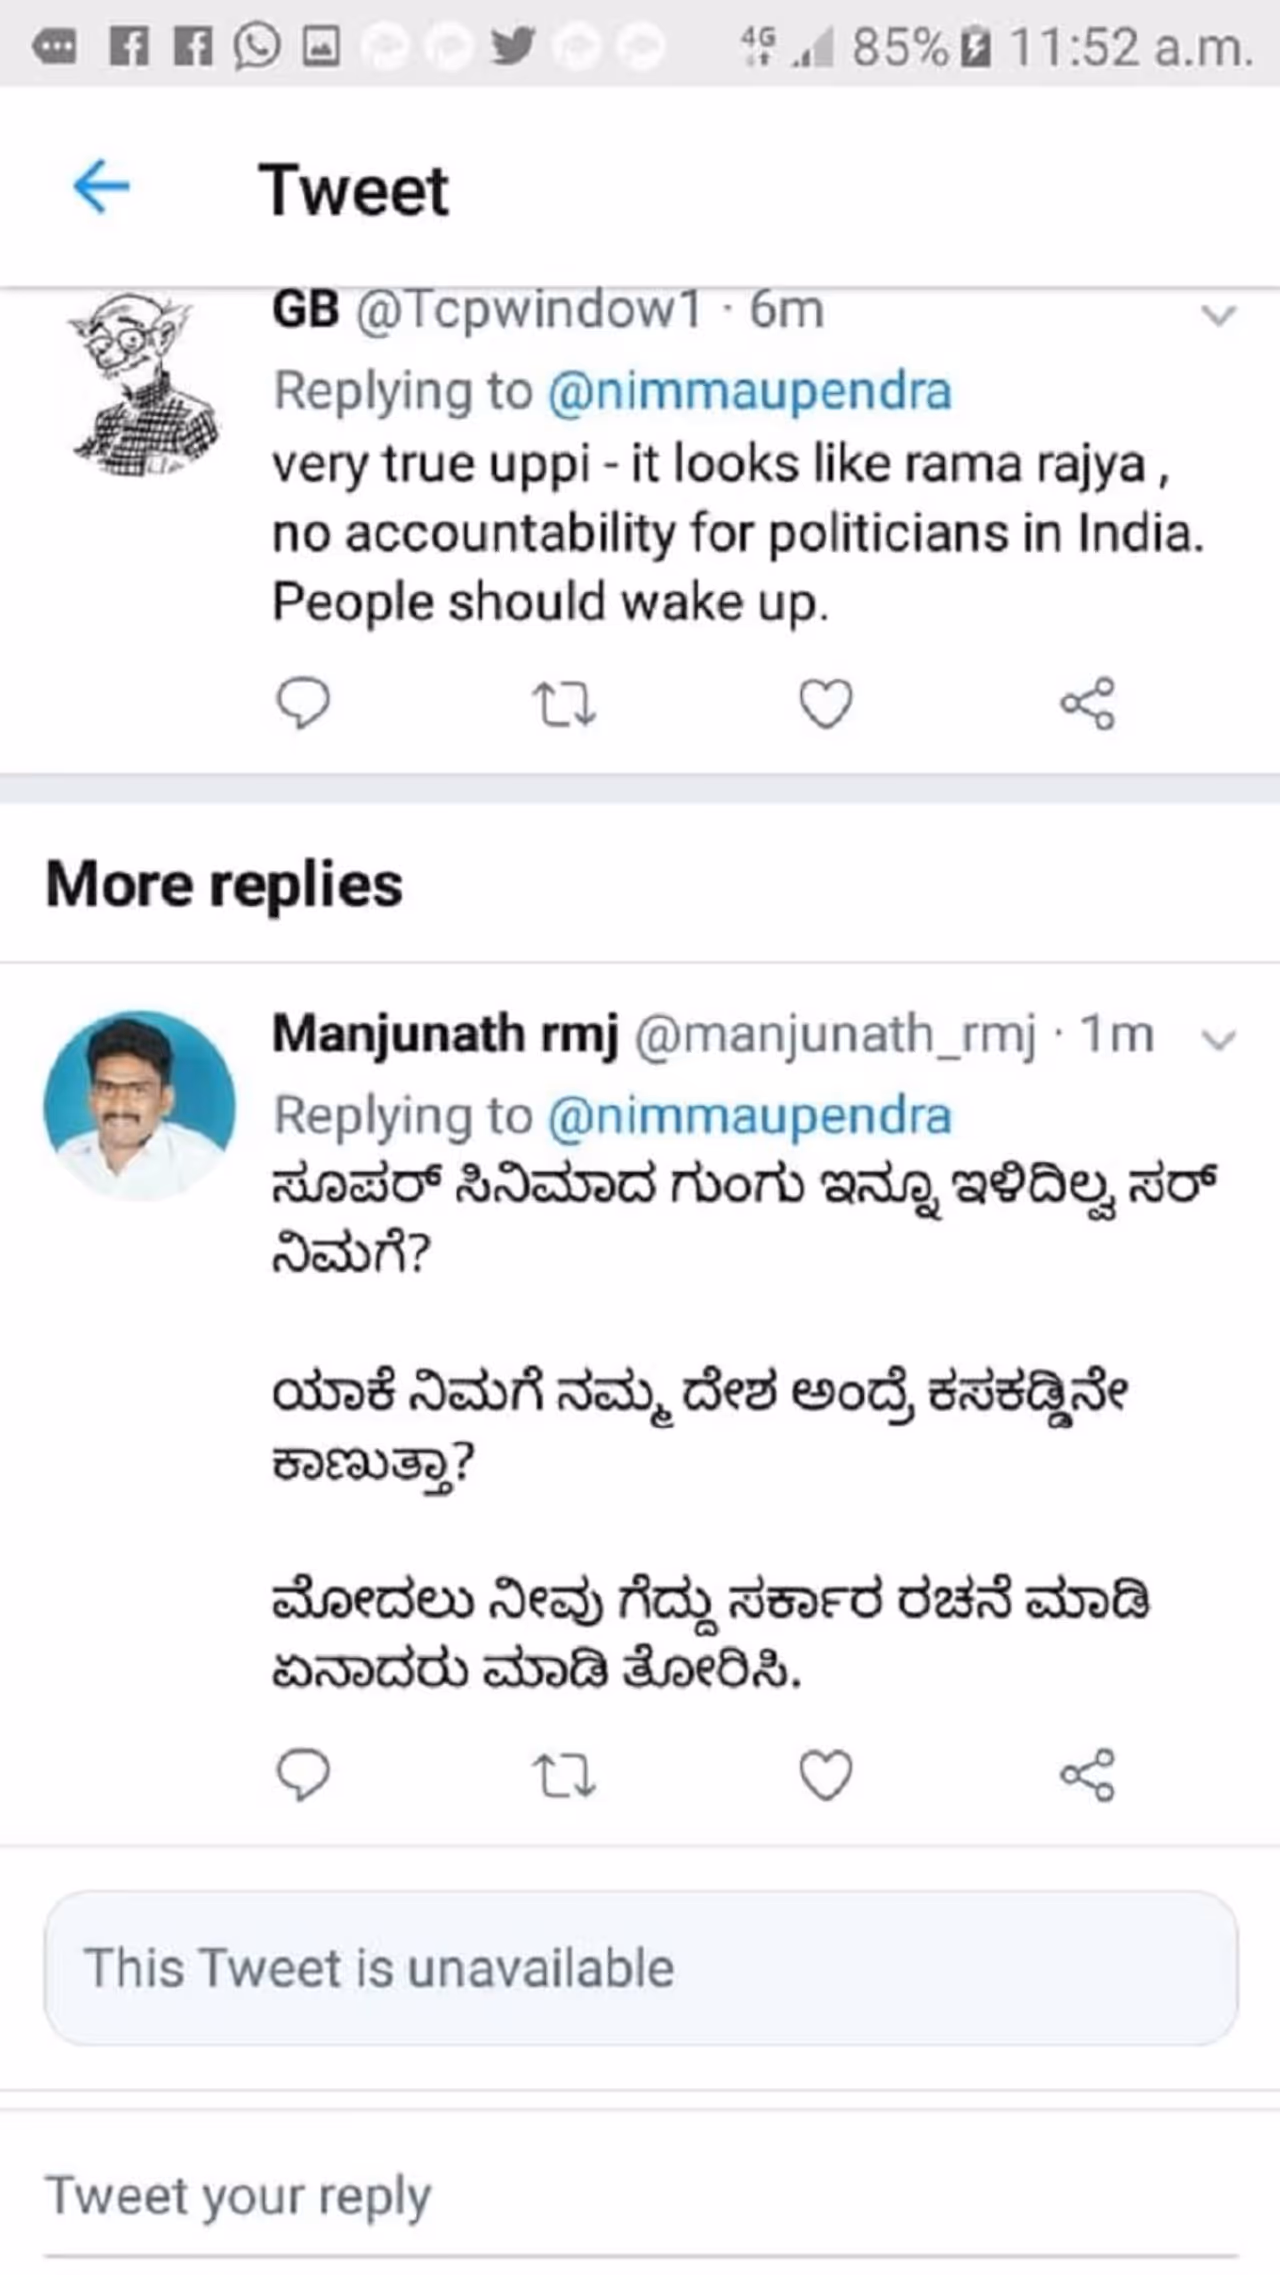Viewport: 1280px width, 2275px height.
Task: Share Manjunath rmj's tweet
Action: point(1087,1776)
